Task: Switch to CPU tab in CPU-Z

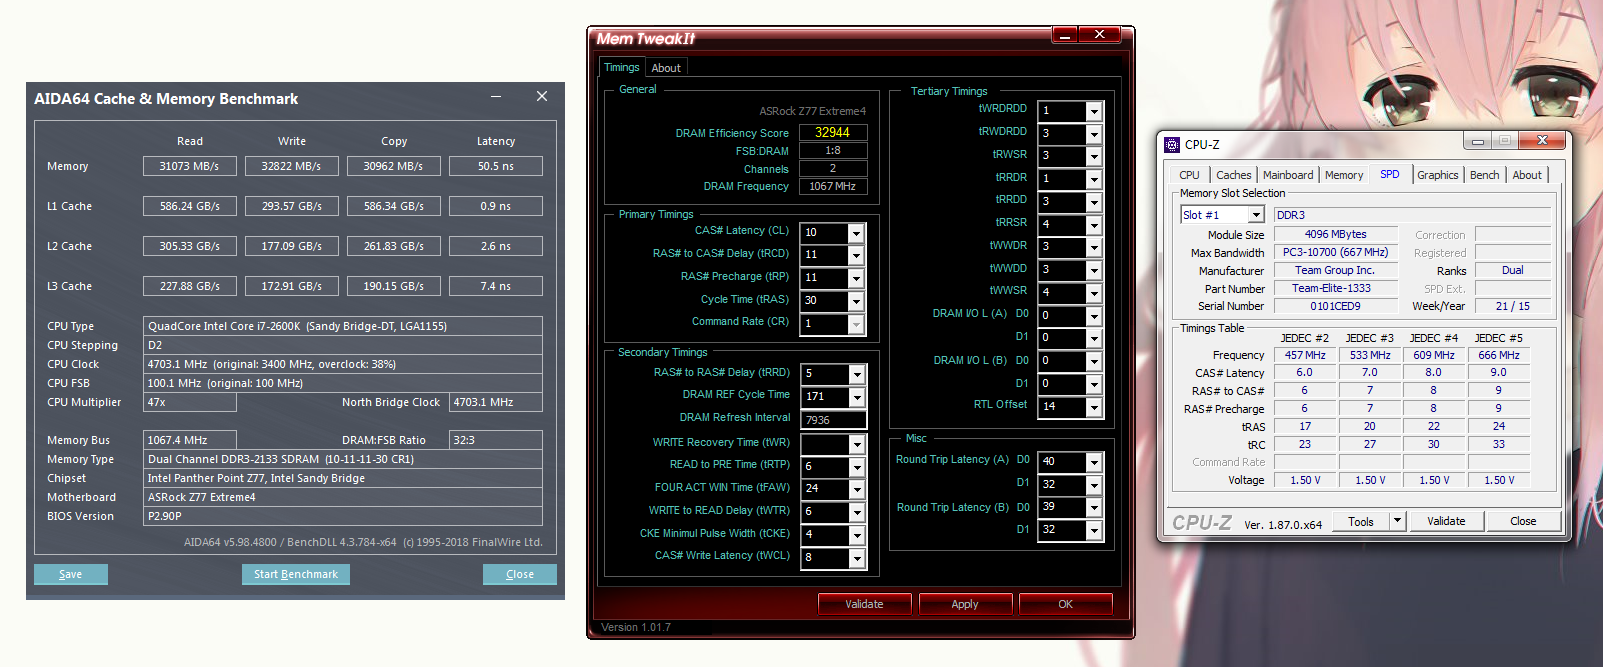Action: pos(1189,175)
